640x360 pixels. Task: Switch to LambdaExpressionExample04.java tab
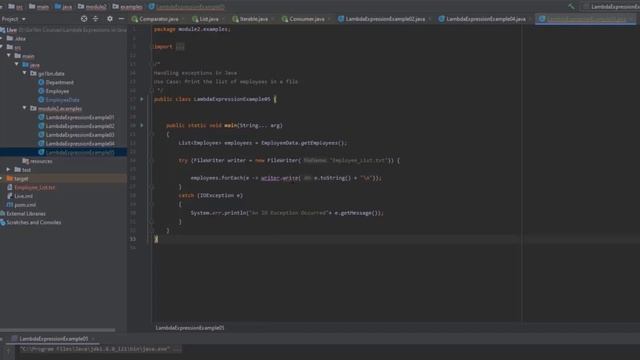[486, 19]
